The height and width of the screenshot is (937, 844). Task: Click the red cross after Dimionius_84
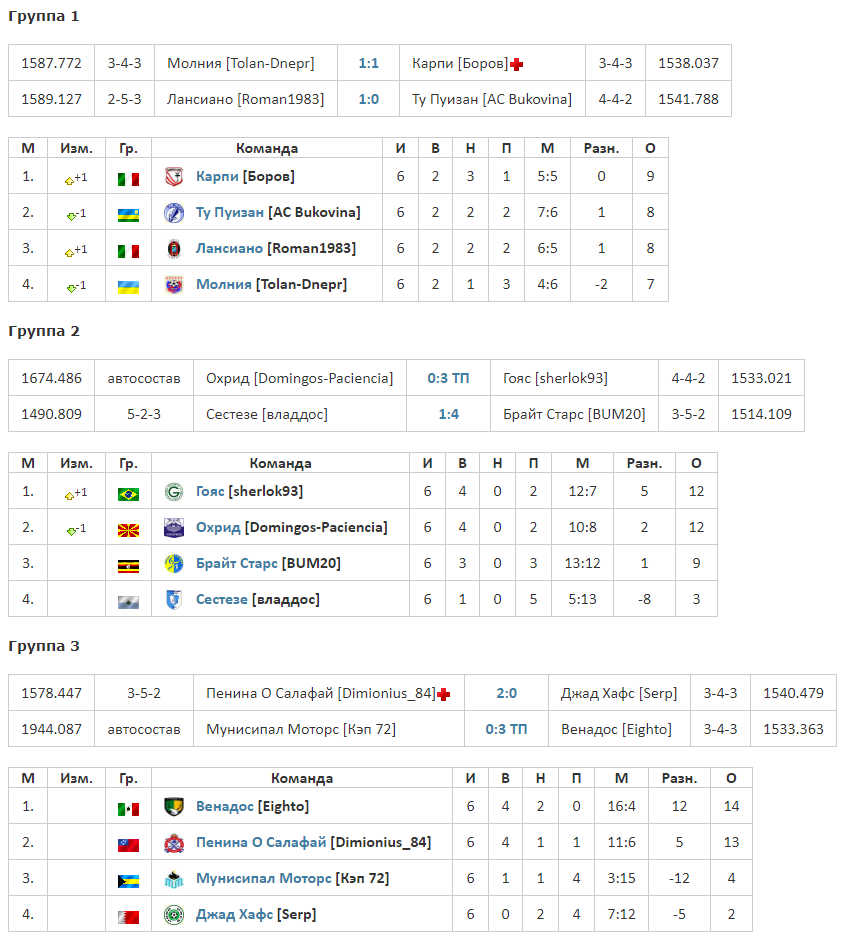(444, 694)
